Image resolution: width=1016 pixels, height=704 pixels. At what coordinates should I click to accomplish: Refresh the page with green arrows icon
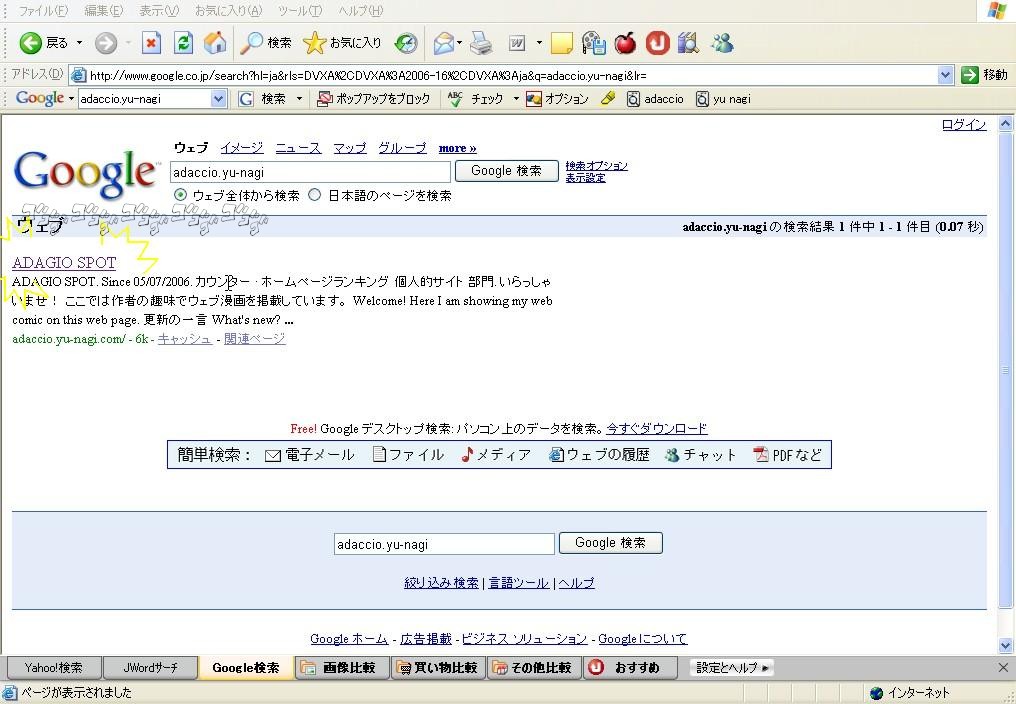click(x=183, y=43)
